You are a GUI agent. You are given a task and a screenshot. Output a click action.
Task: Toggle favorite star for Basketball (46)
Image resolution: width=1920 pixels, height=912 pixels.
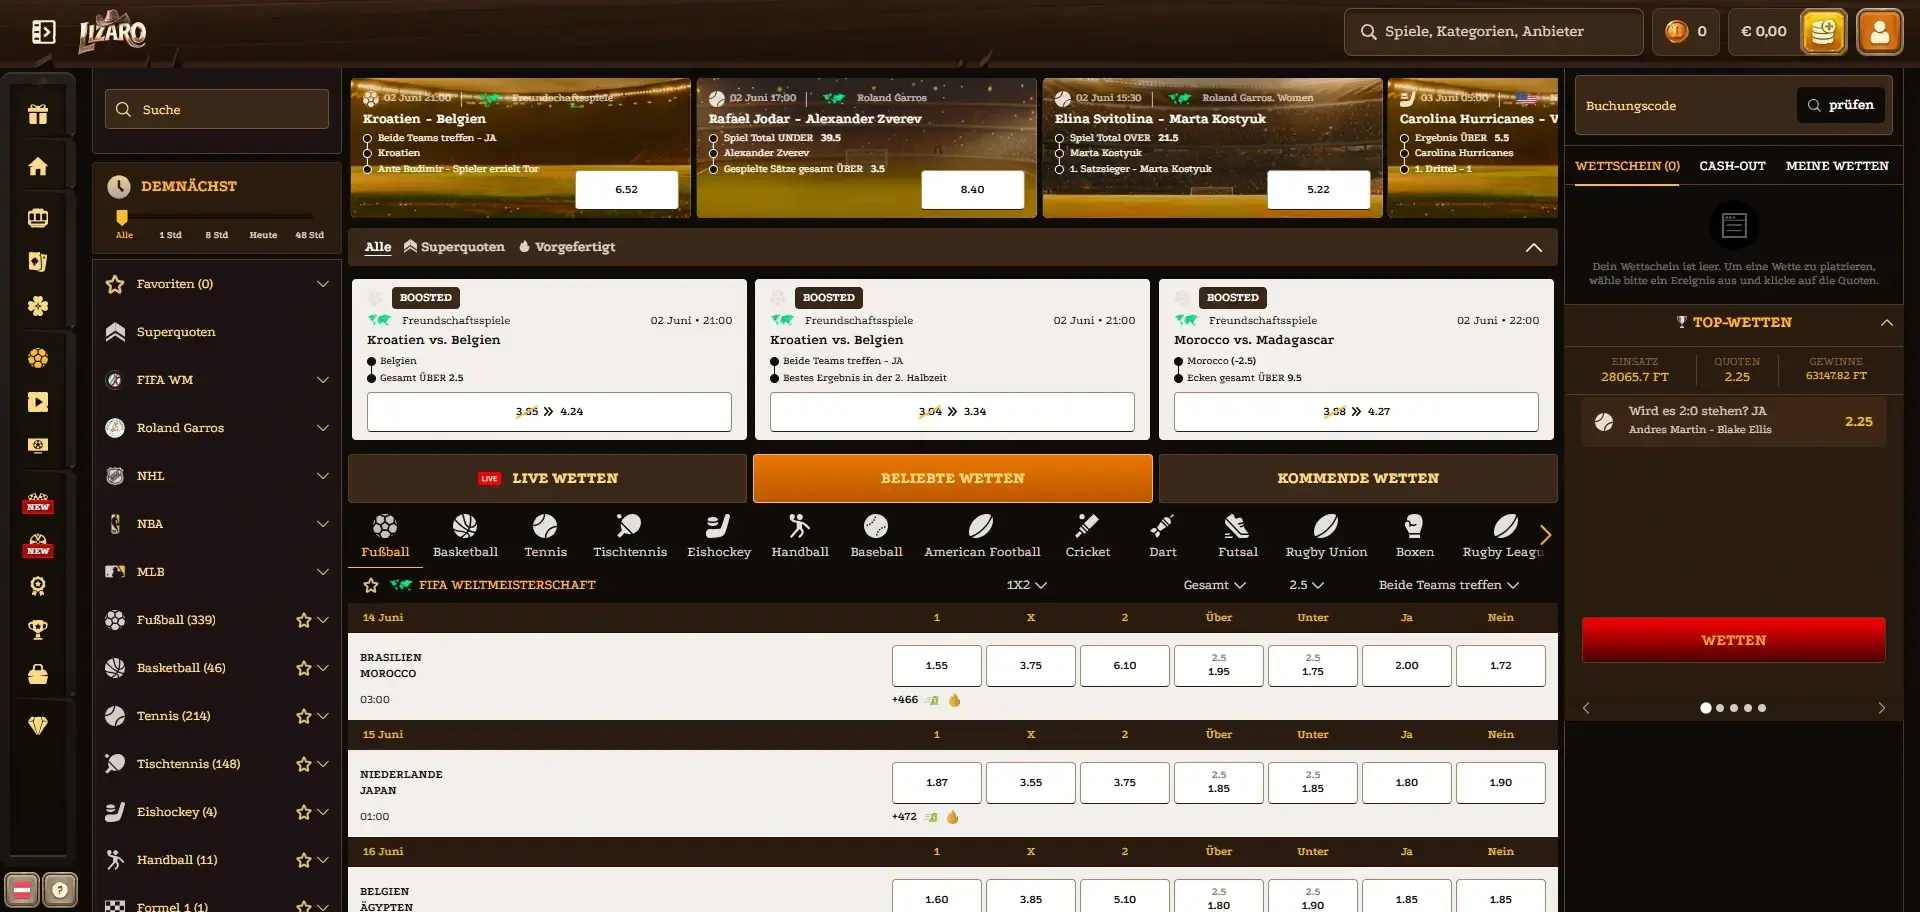pos(304,668)
